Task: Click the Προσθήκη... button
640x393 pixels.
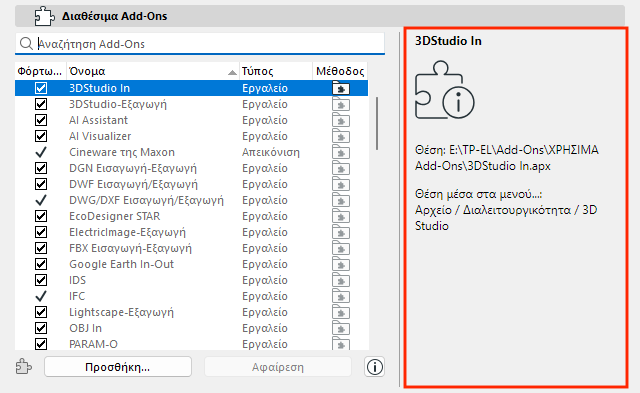Action: point(118,367)
